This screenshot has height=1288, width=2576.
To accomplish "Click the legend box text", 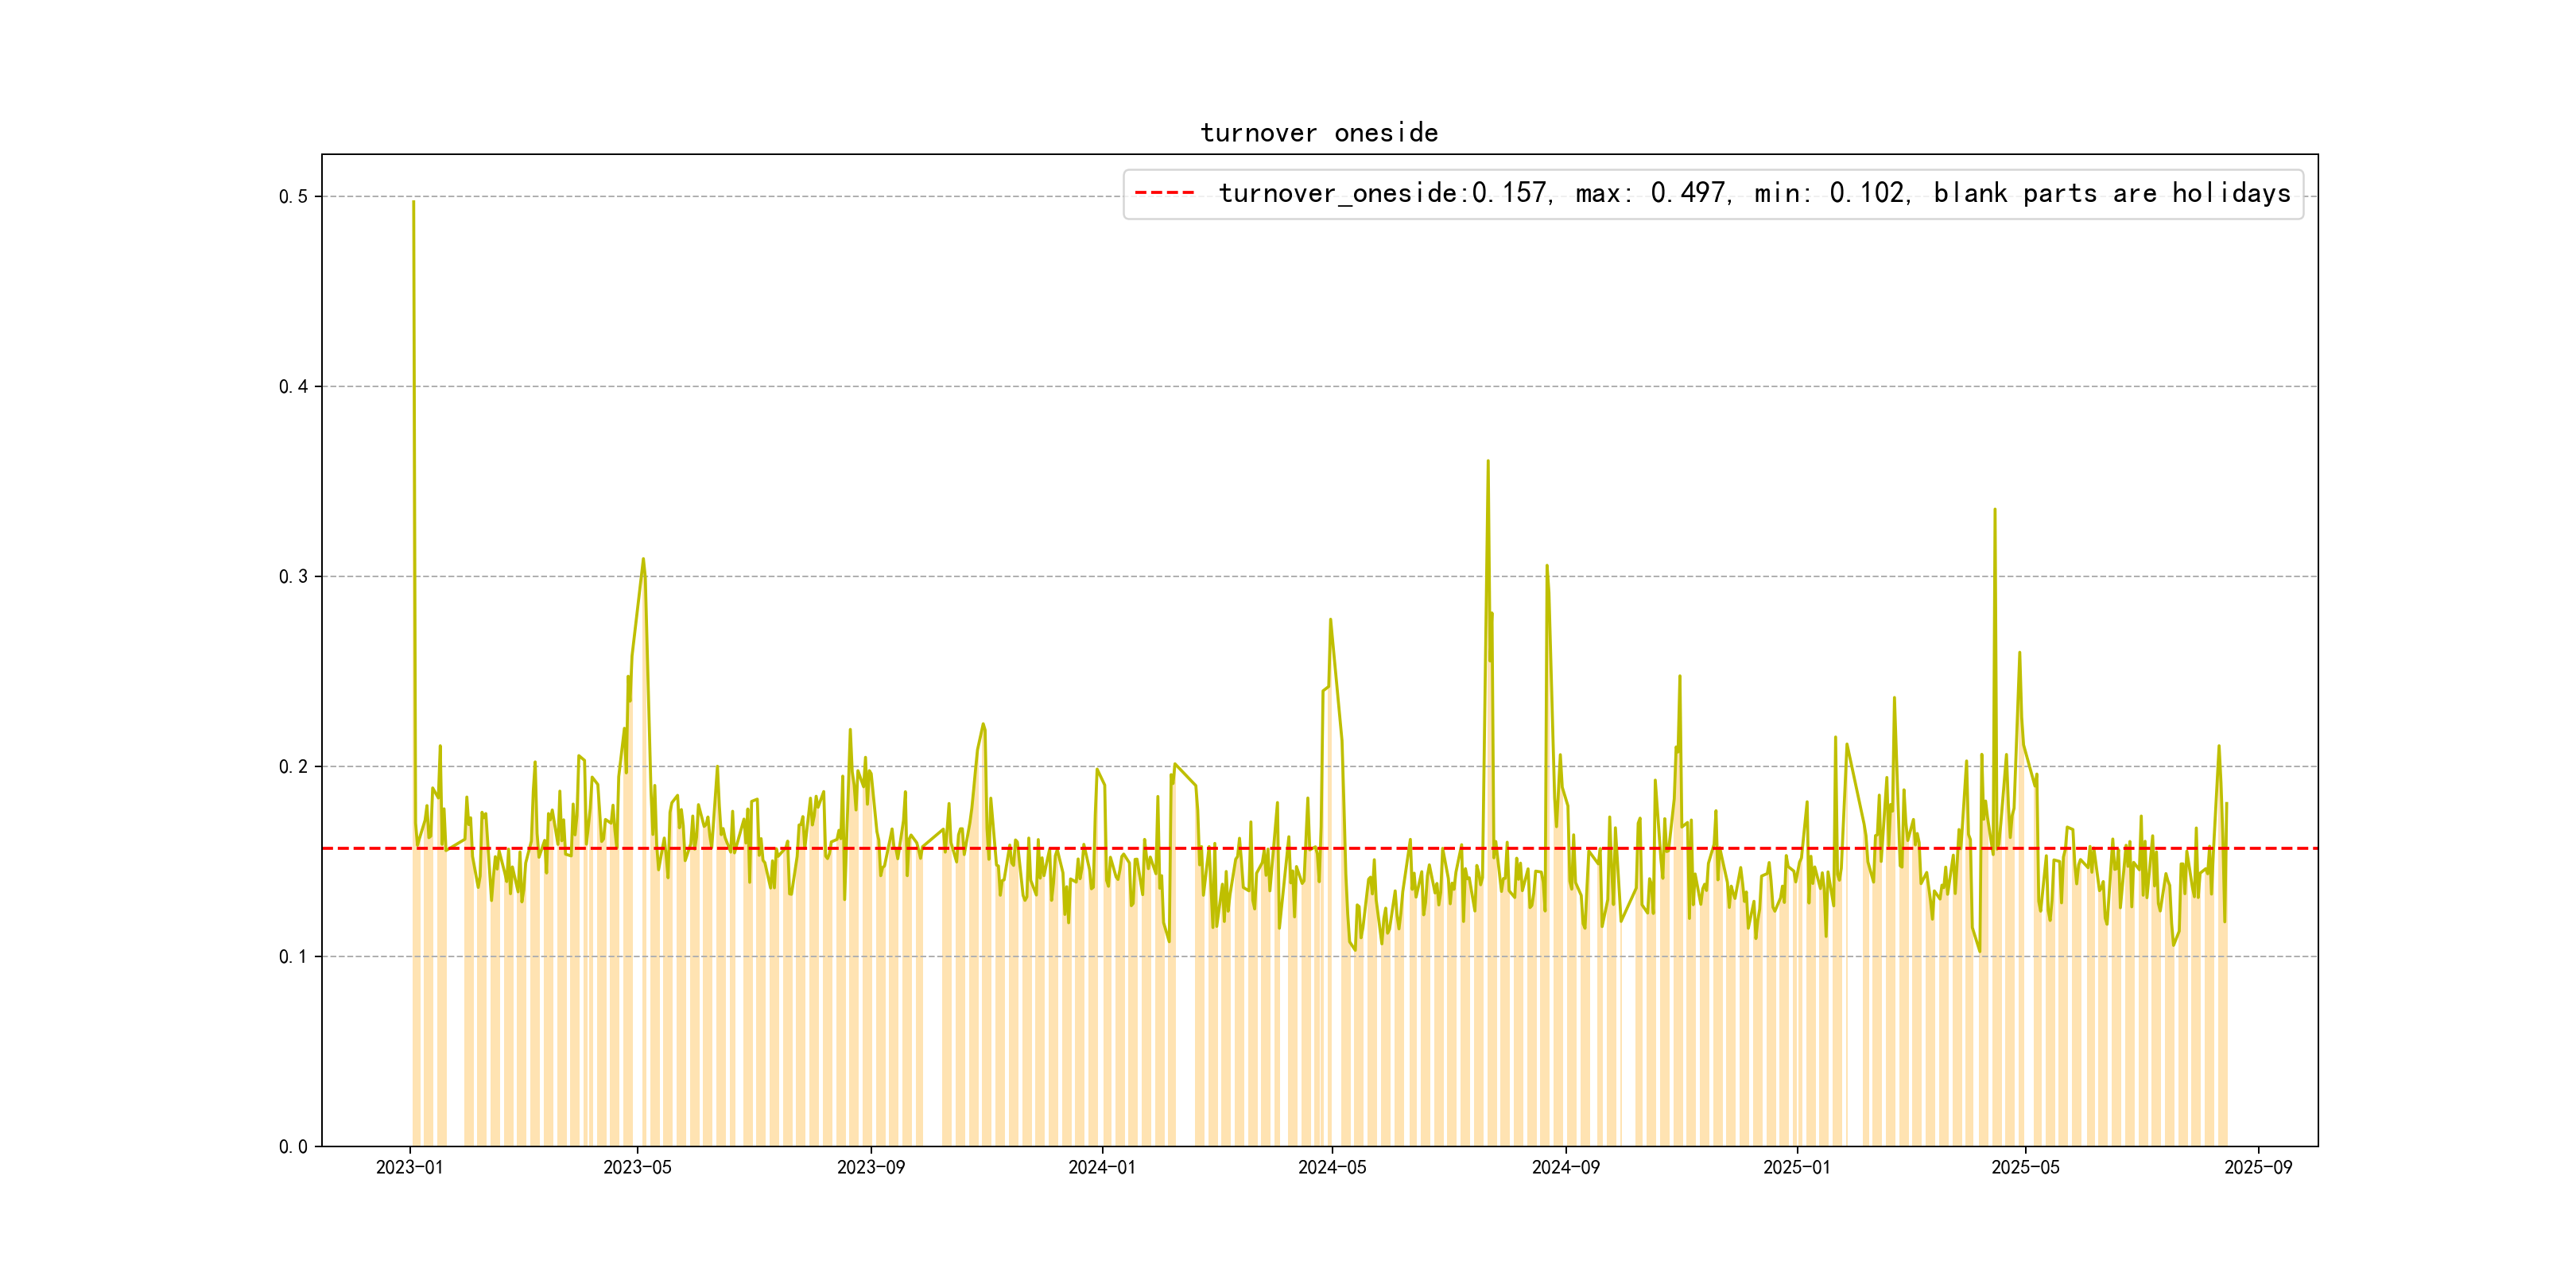I will pos(1753,193).
